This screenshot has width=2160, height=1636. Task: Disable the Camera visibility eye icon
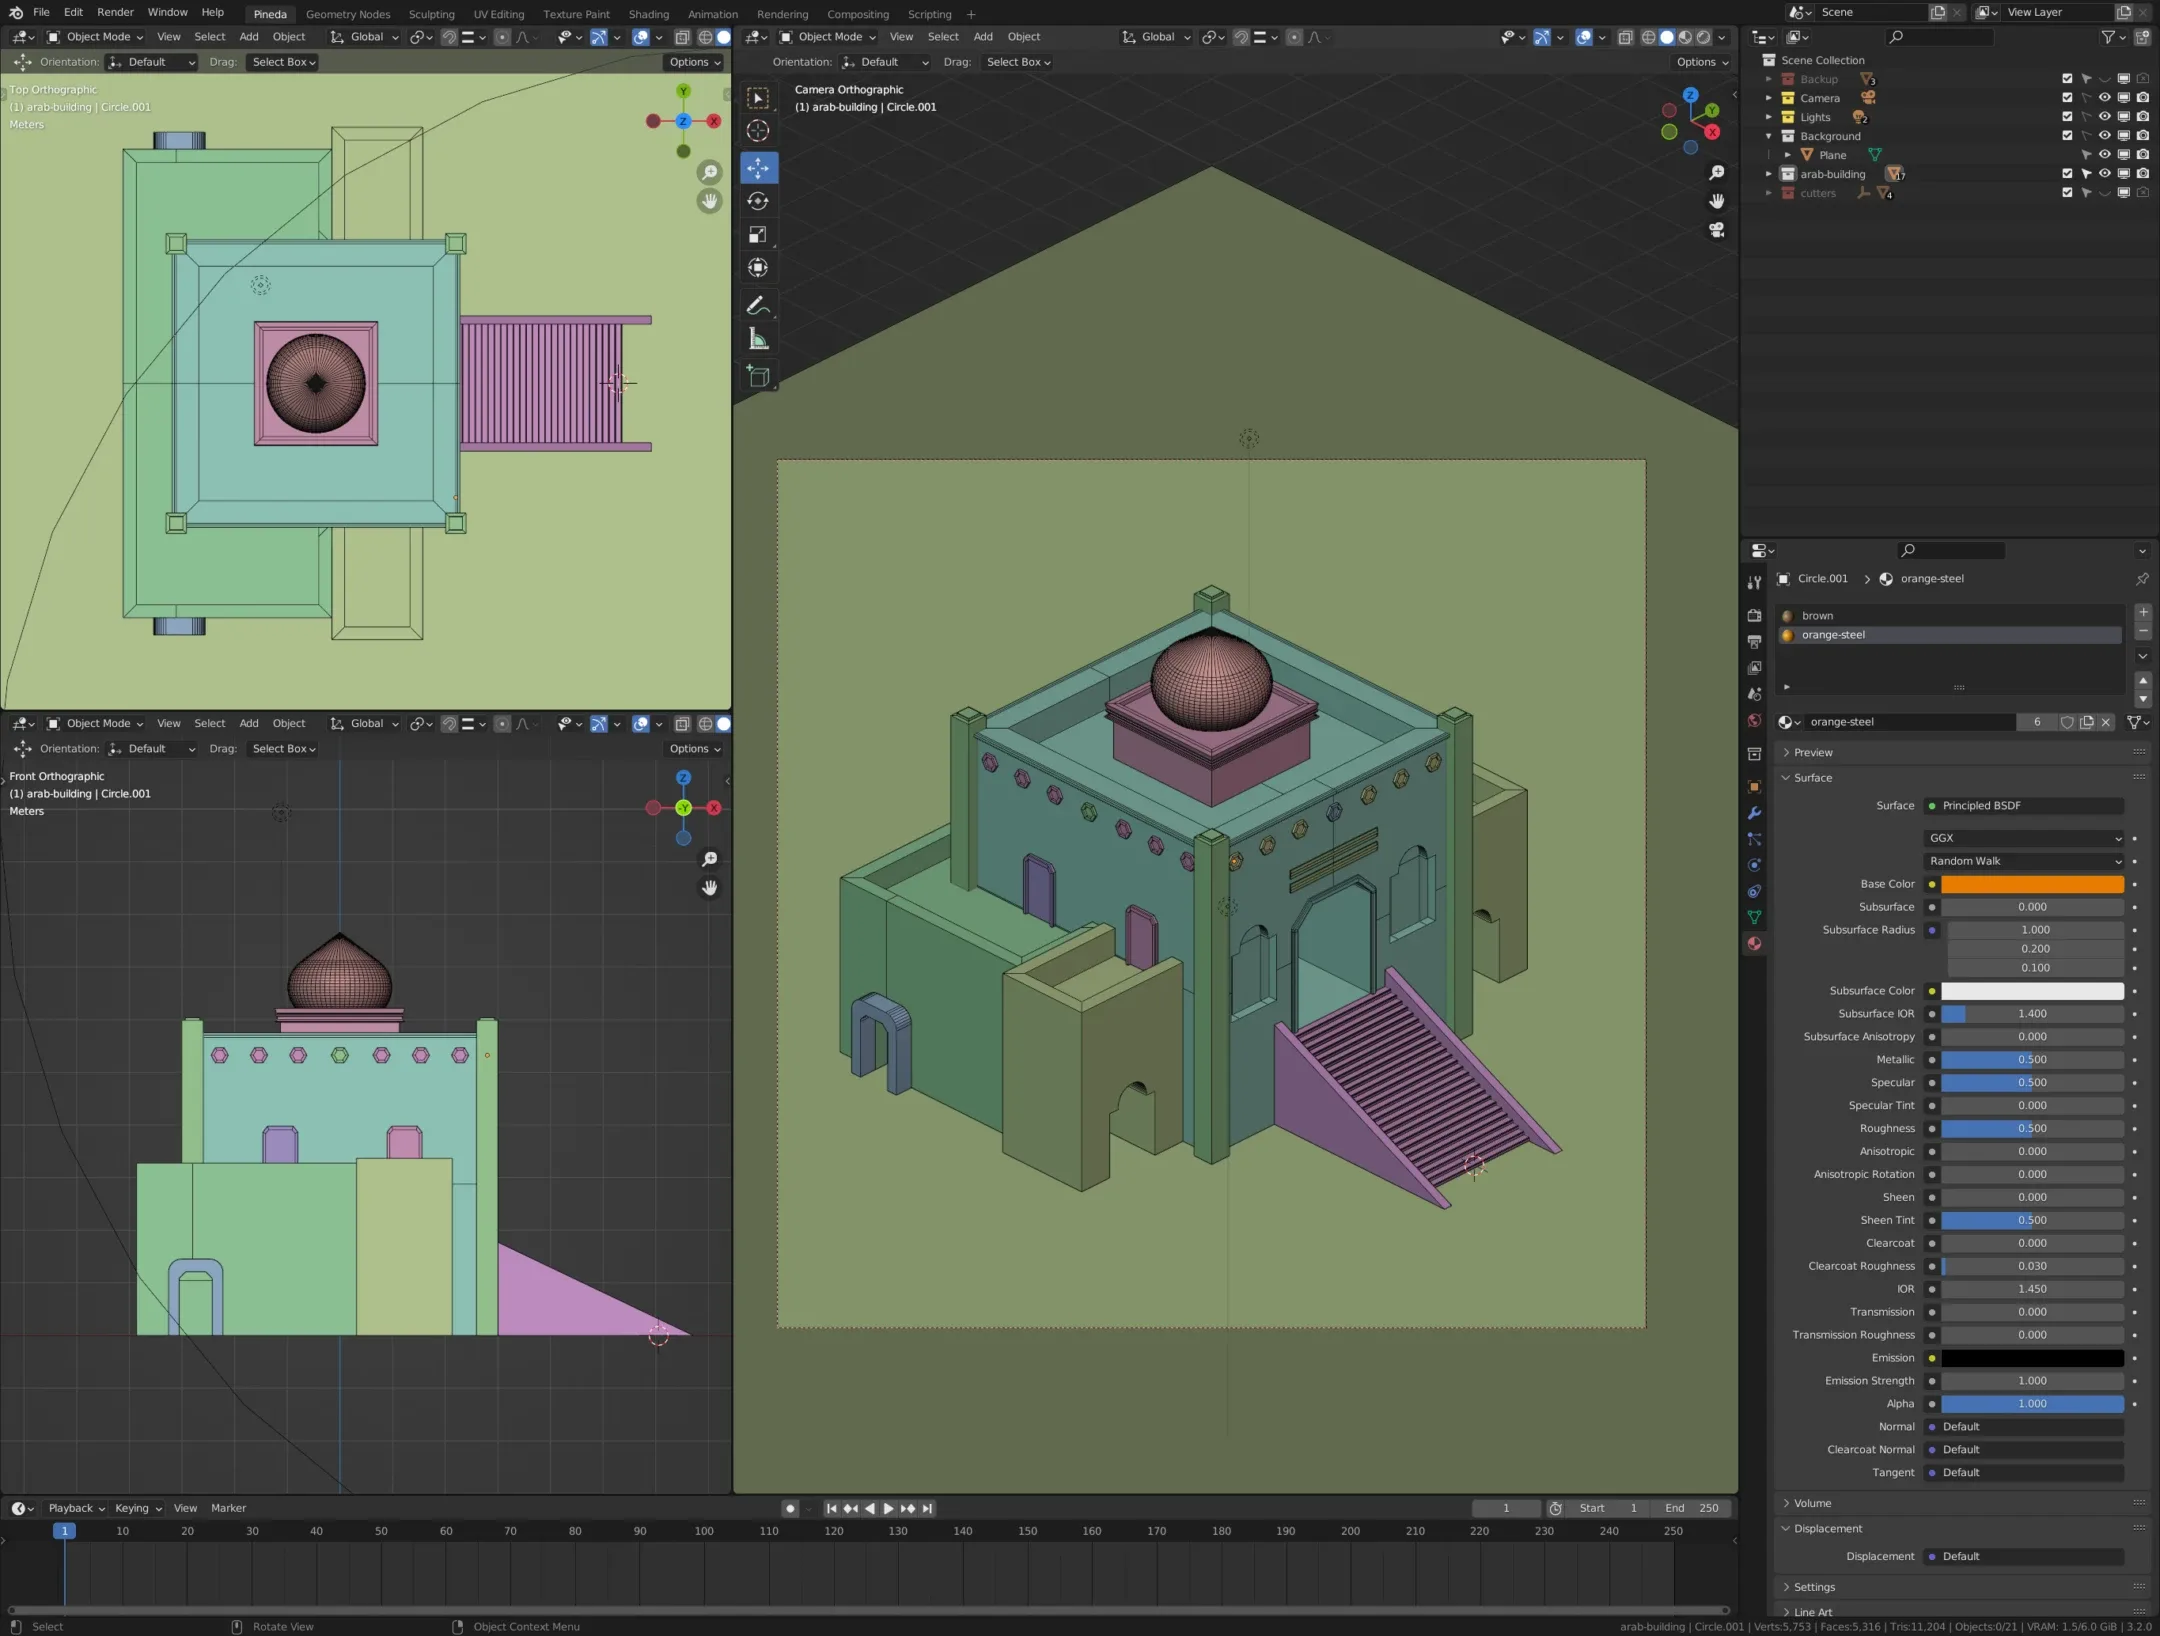coord(2104,98)
